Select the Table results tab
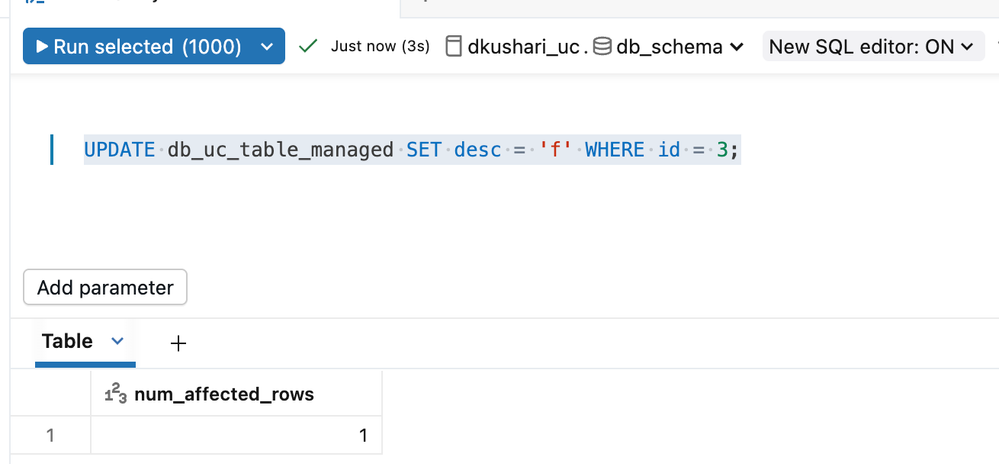Screen dimensions: 999x464 click(67, 341)
